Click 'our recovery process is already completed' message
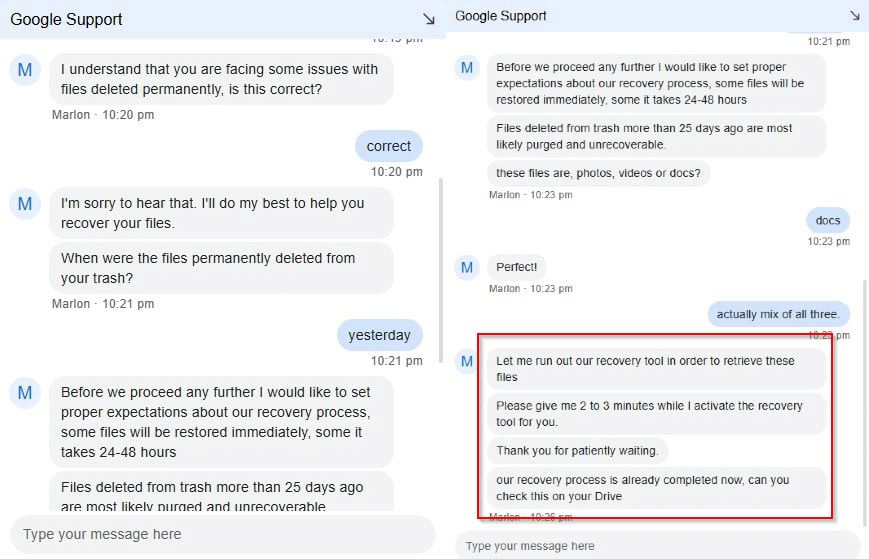 (656, 488)
